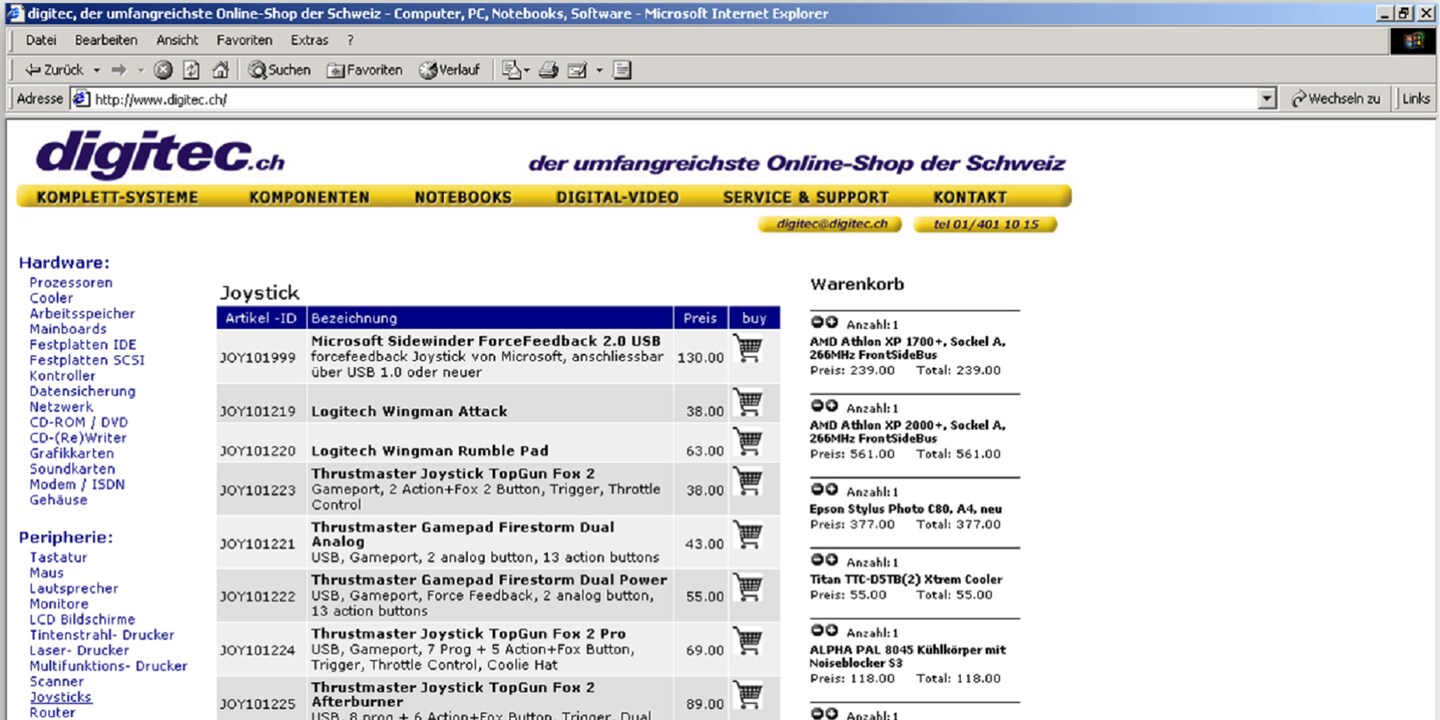Select the KOMPONENTEN navigation tab
Image resolution: width=1440 pixels, height=720 pixels.
309,197
